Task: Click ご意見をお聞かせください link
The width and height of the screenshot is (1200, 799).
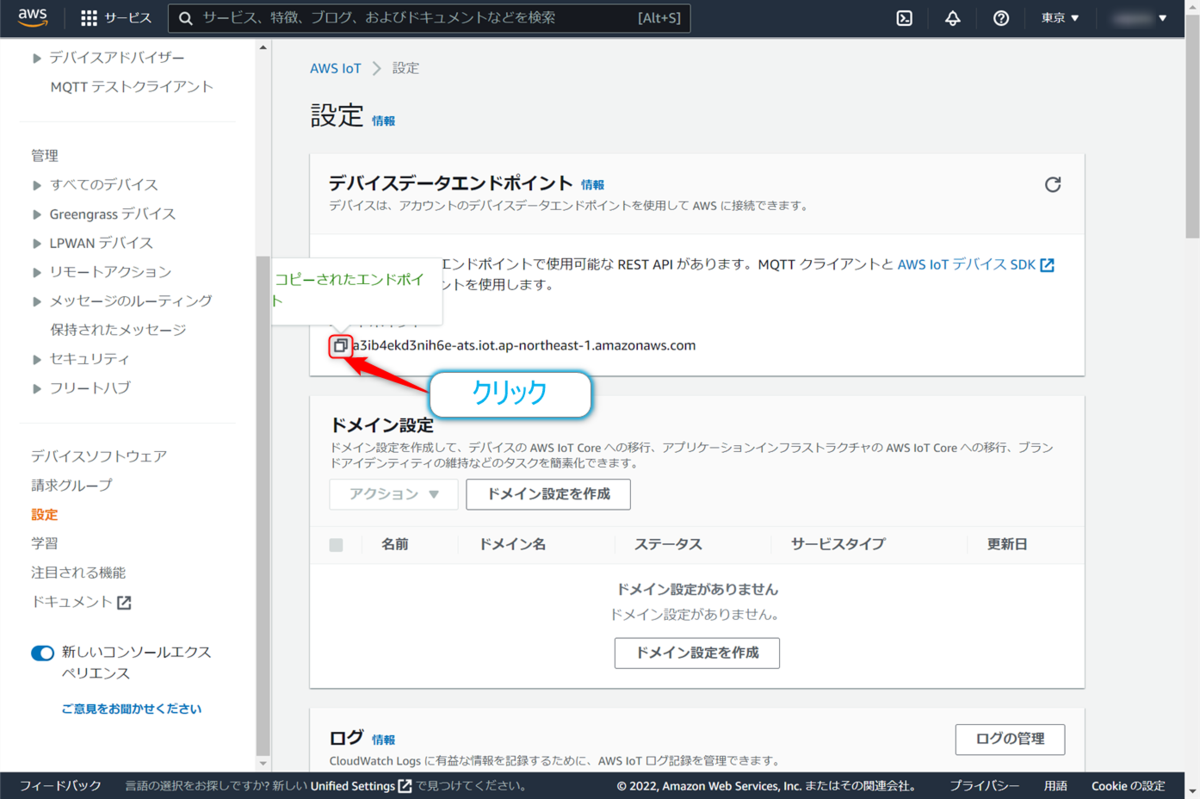Action: 131,709
